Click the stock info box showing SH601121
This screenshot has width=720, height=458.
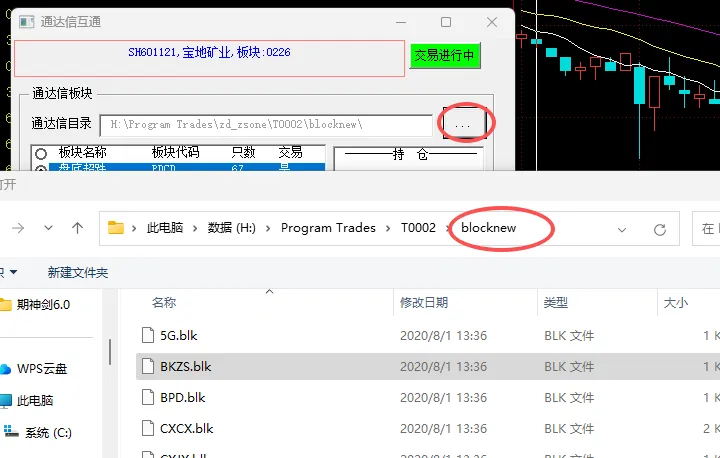pos(209,58)
